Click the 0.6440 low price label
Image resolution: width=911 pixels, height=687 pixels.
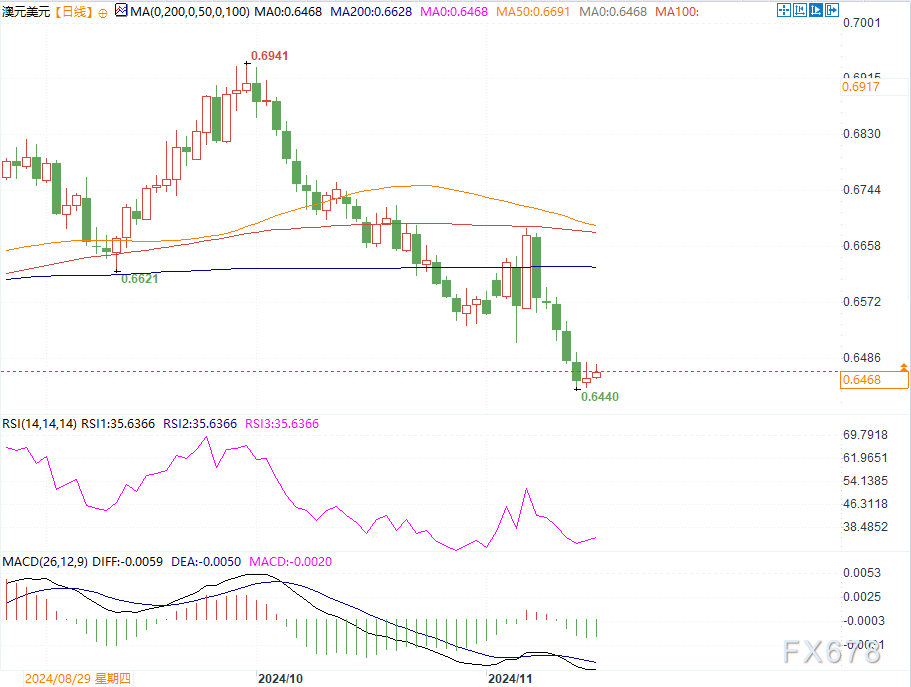coord(600,397)
